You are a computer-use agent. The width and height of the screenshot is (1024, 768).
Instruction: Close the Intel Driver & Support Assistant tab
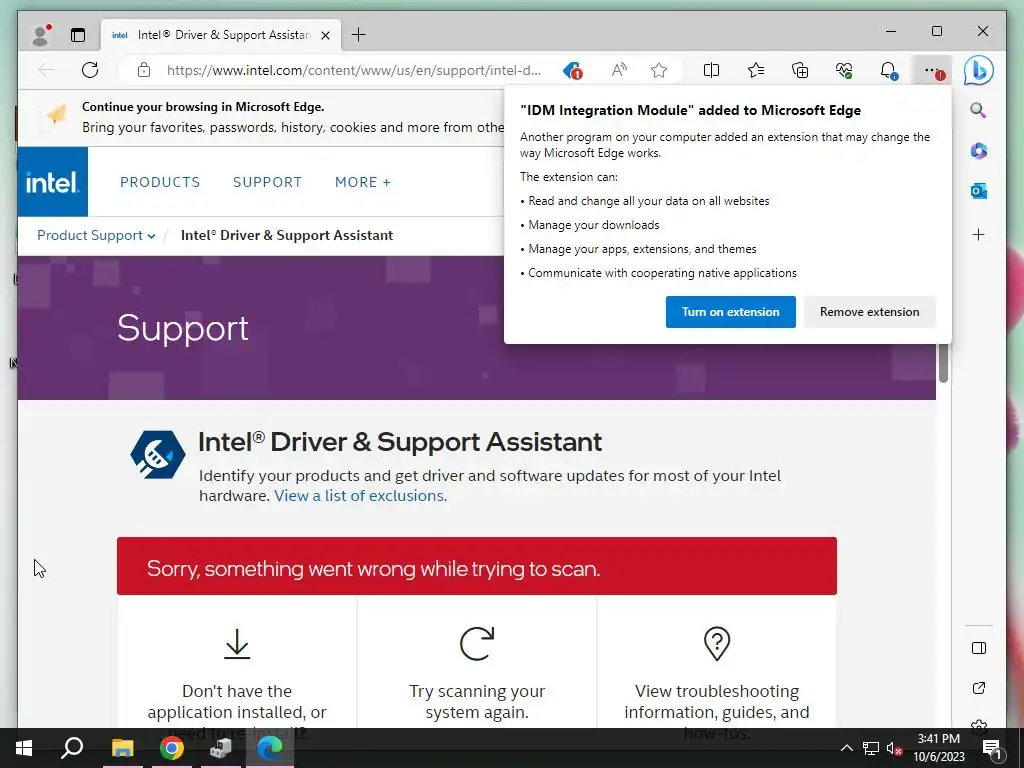point(325,35)
